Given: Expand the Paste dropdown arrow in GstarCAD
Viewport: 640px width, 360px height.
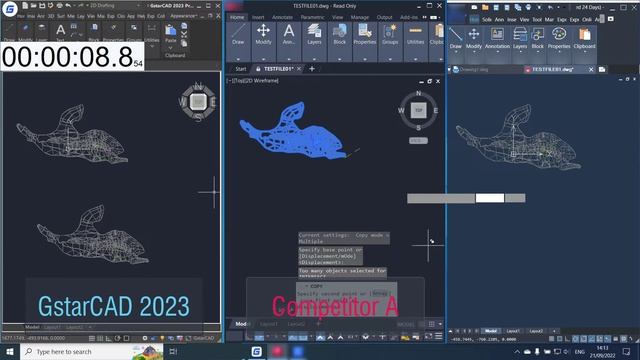Looking at the screenshot, I should (x=171, y=48).
